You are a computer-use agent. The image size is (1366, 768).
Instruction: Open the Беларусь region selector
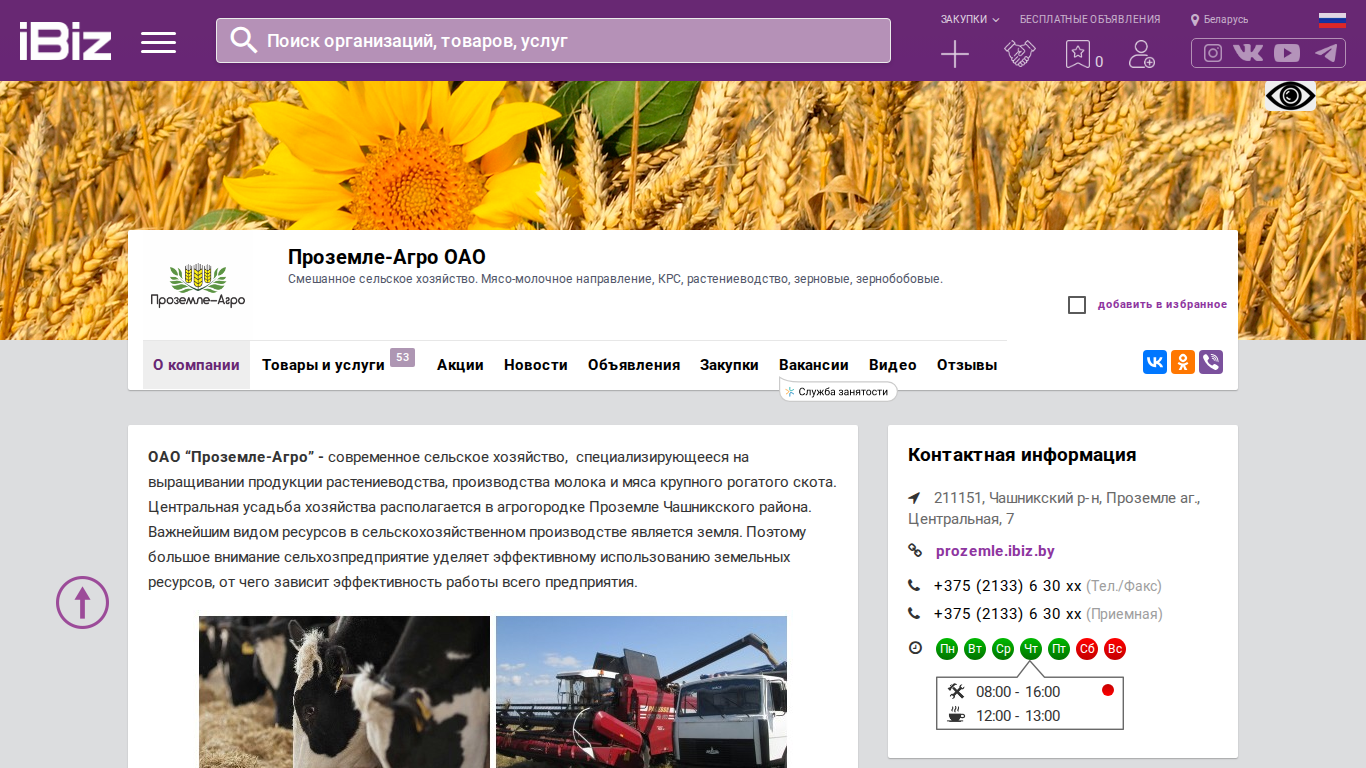[1226, 20]
